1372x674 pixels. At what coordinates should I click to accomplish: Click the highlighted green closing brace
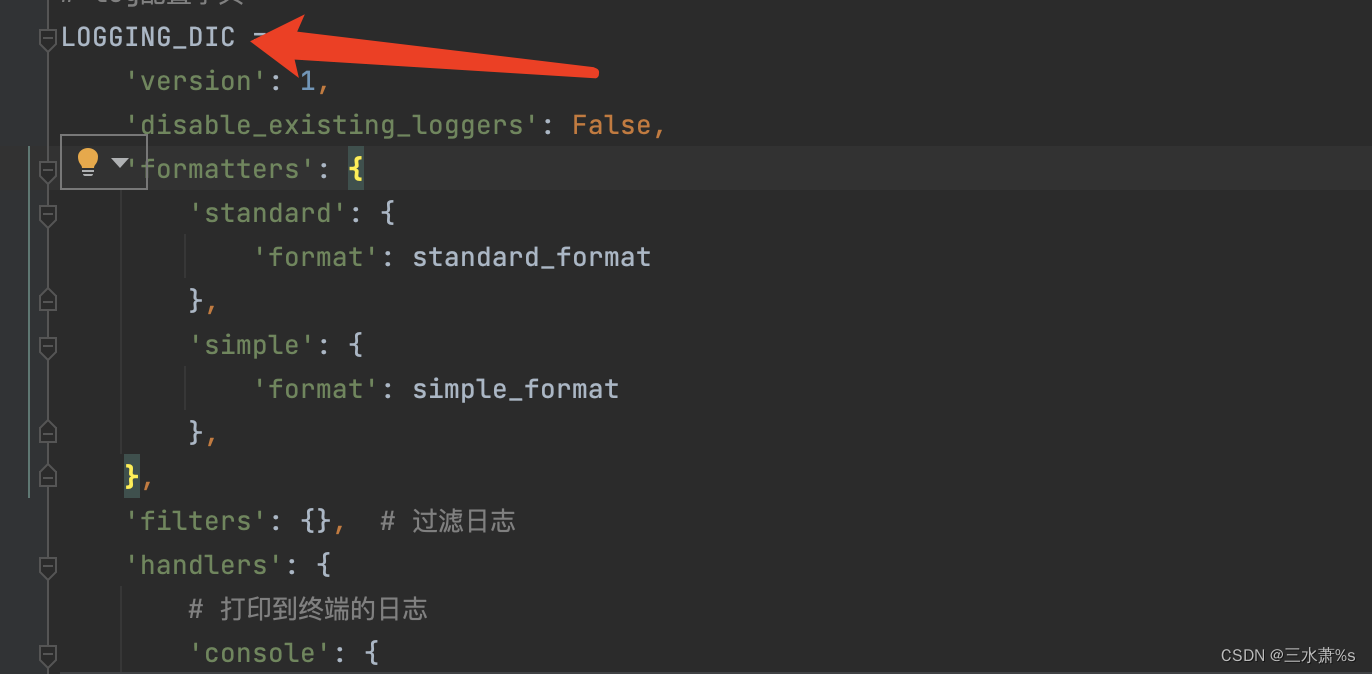(x=130, y=476)
